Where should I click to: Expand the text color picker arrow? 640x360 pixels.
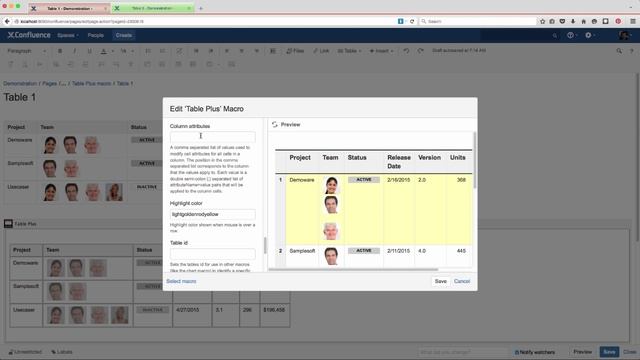click(113, 51)
